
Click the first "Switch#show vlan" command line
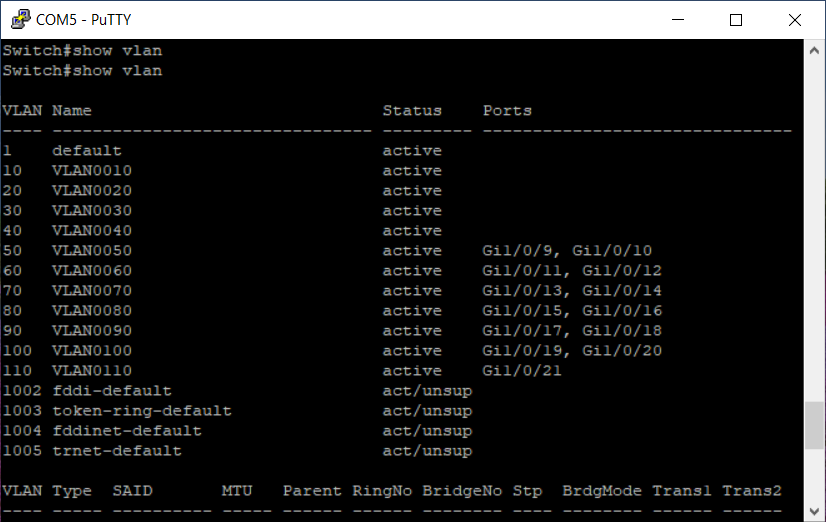tap(82, 51)
